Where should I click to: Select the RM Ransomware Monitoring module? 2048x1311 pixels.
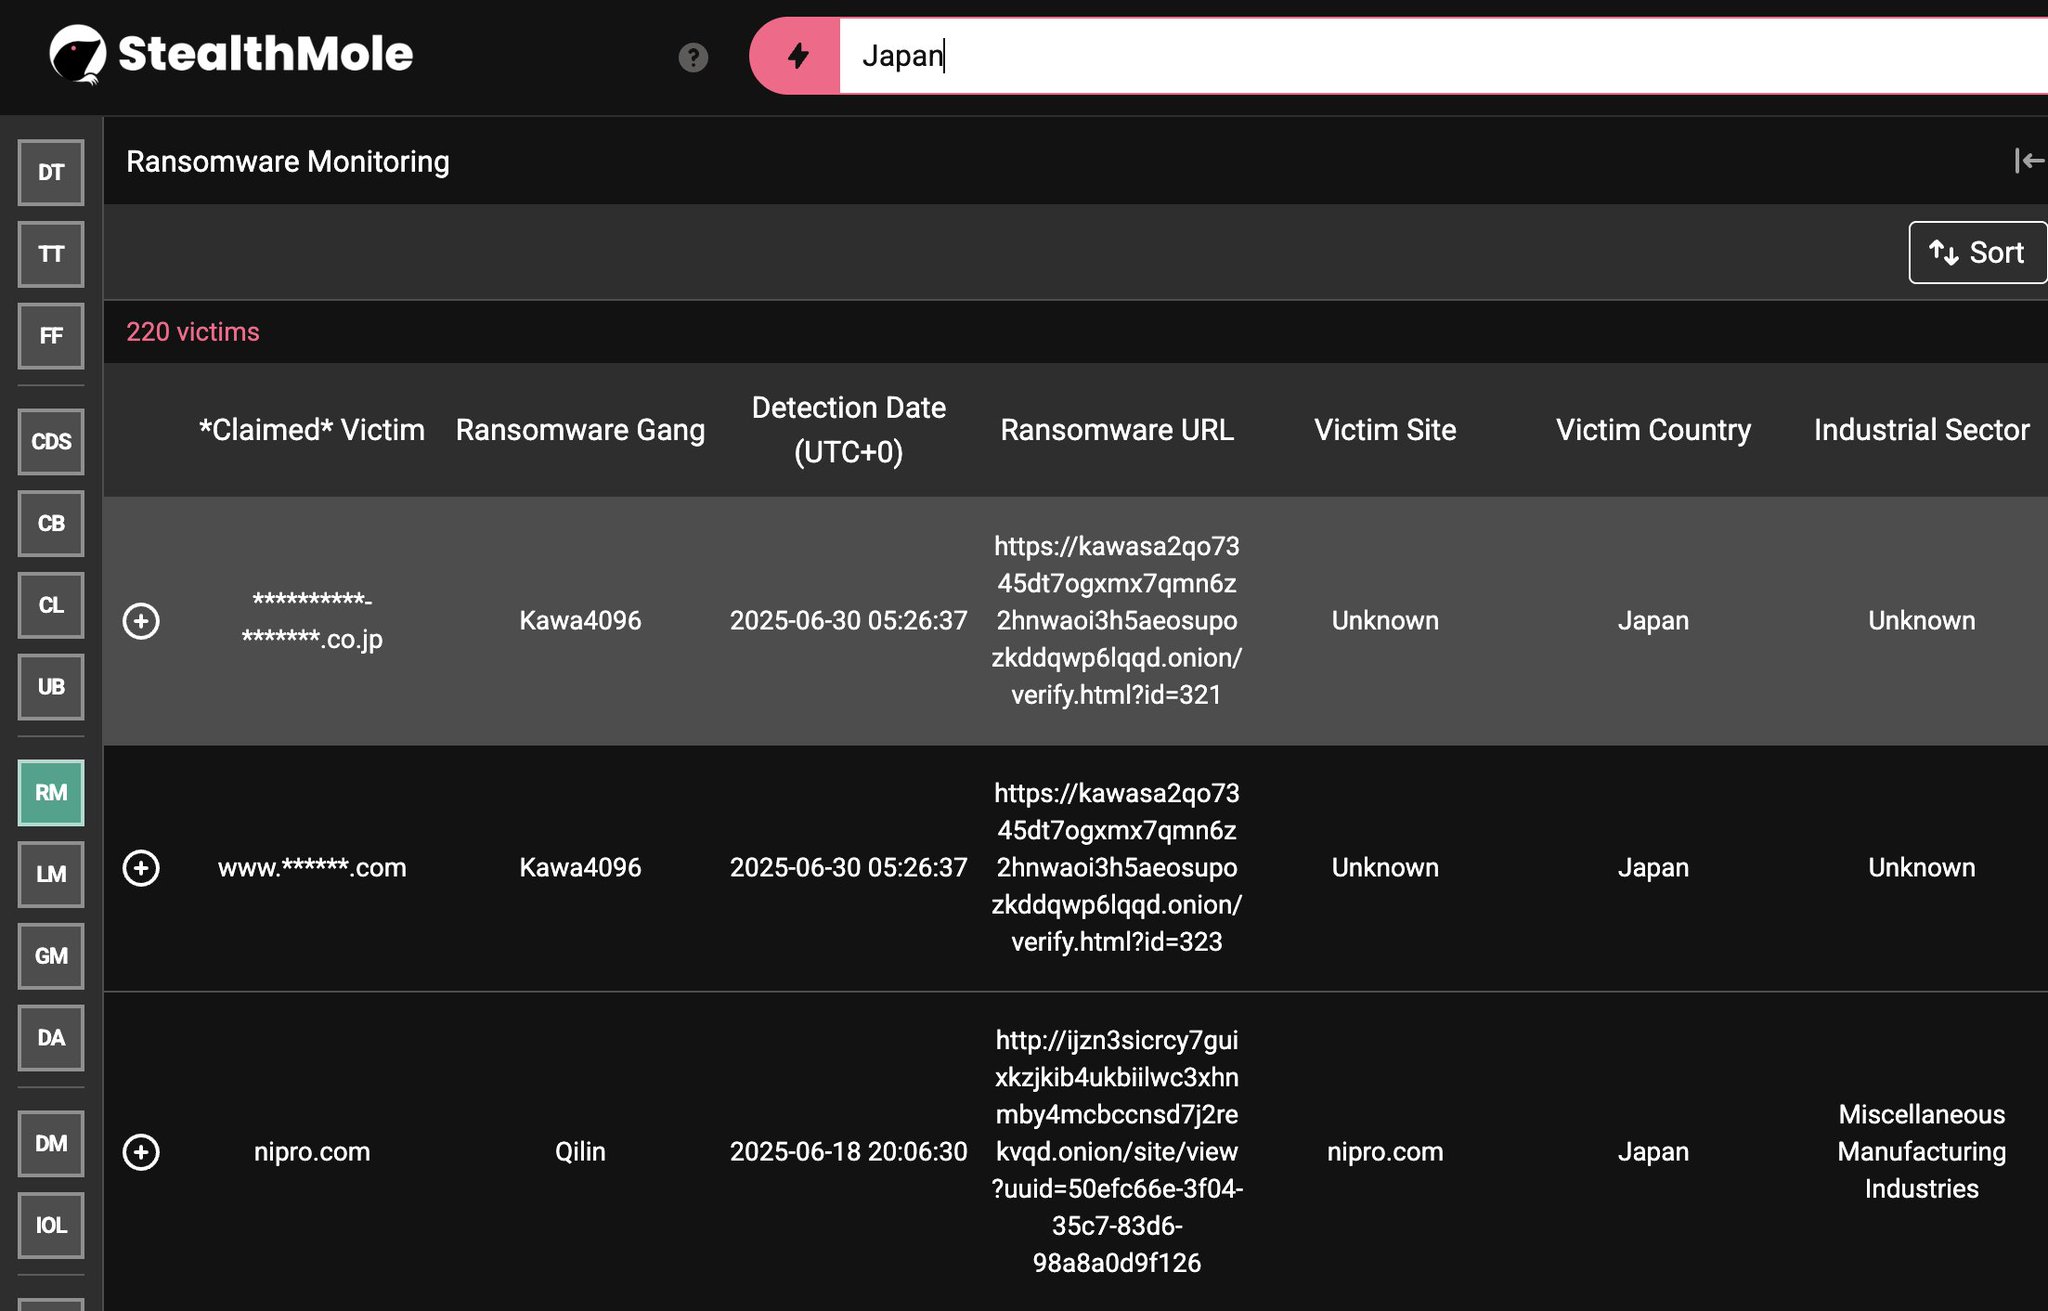[x=51, y=792]
